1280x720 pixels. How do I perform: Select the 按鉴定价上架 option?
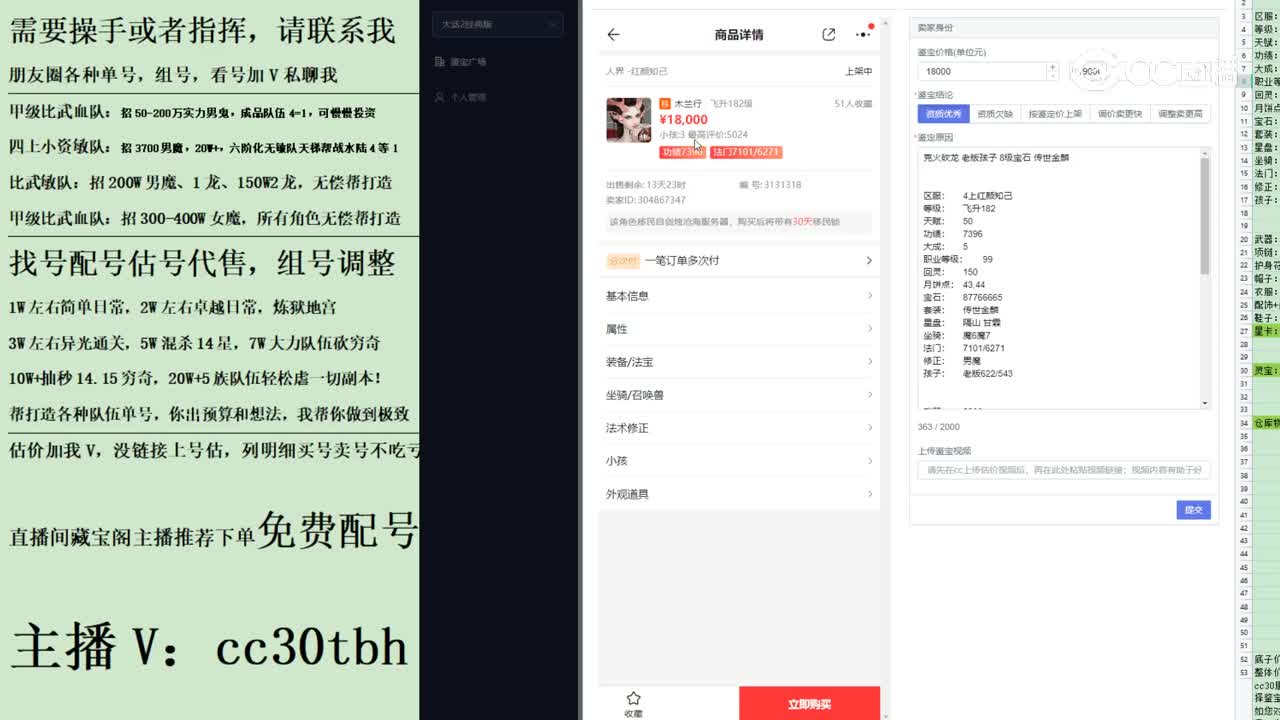pyautogui.click(x=1055, y=114)
